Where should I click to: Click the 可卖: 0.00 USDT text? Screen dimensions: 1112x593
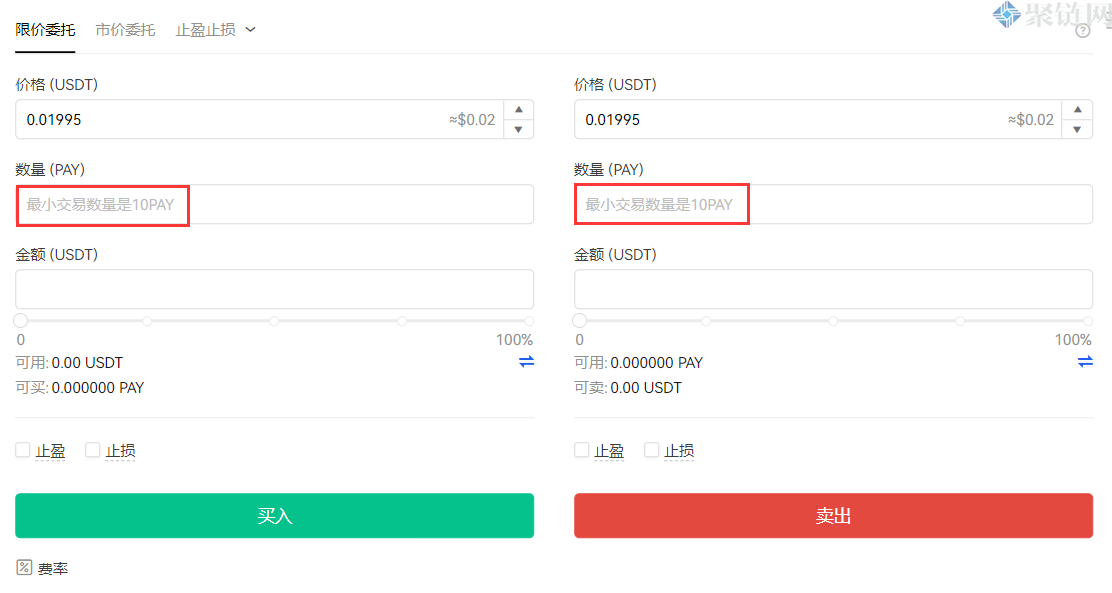(628, 388)
